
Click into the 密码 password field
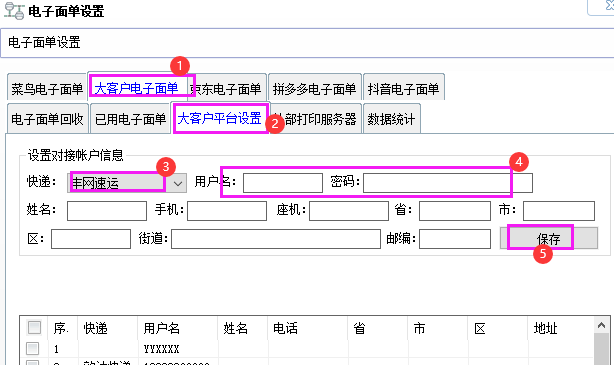[x=448, y=183]
